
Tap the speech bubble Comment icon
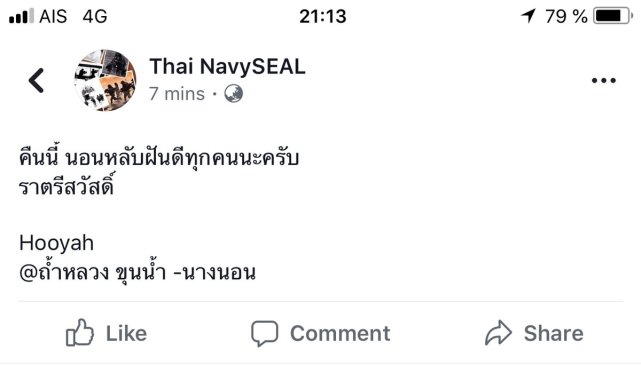click(x=264, y=333)
